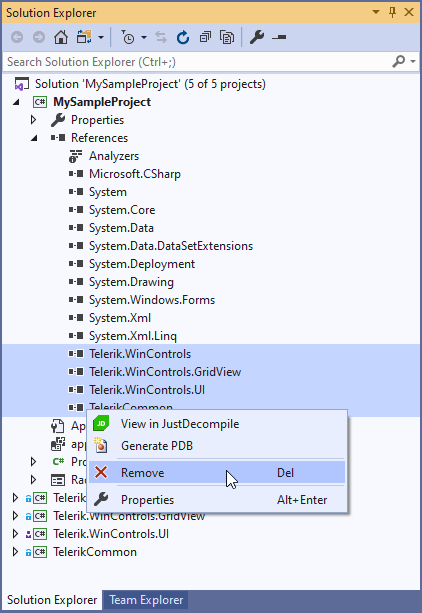The image size is (422, 613).
Task: Select the Telerik.WinControls.UI project node
Action: (x=111, y=534)
